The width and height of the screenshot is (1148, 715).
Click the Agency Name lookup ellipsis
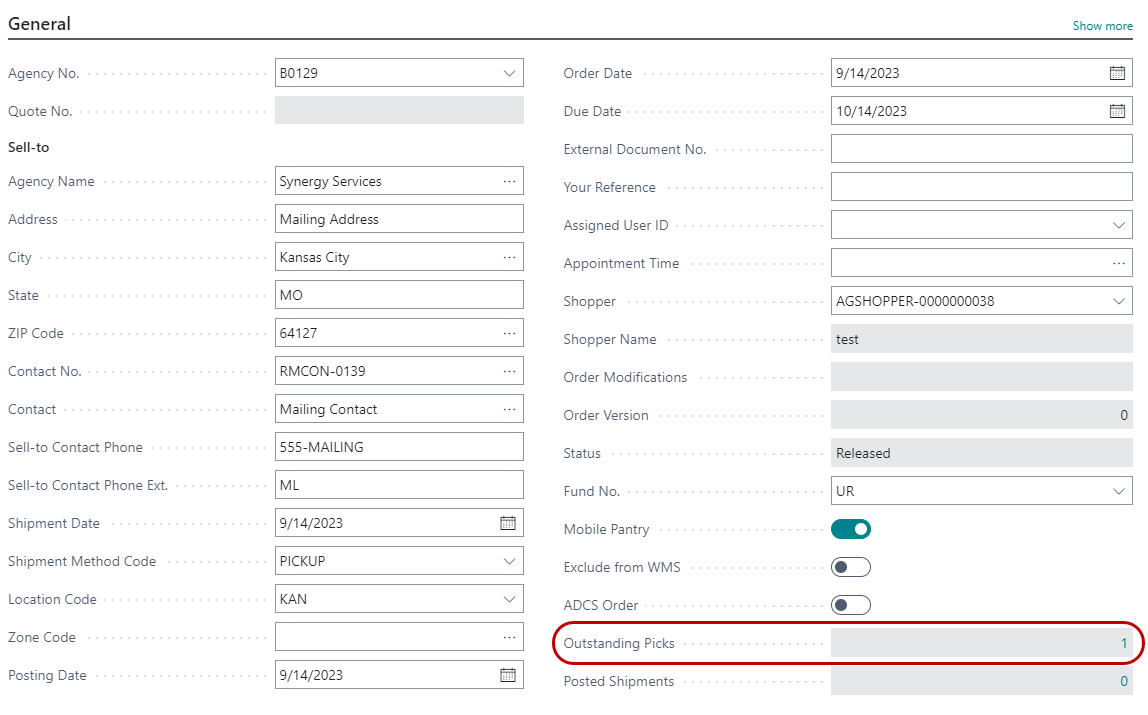pos(510,181)
